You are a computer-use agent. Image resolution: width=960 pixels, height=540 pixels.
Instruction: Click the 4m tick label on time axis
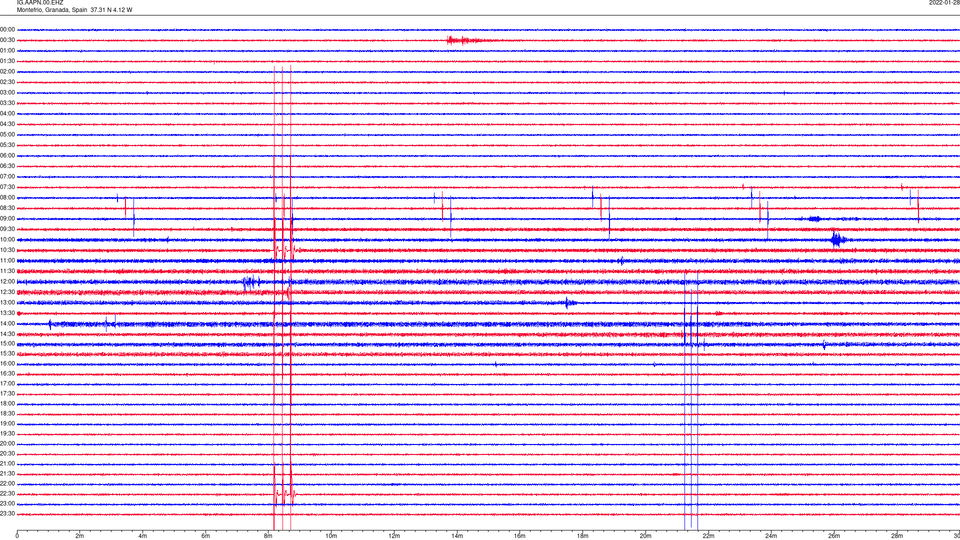(143, 536)
